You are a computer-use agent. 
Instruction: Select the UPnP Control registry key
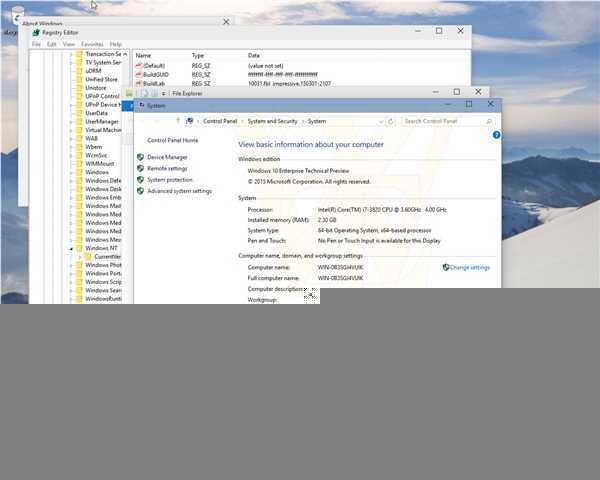point(102,96)
